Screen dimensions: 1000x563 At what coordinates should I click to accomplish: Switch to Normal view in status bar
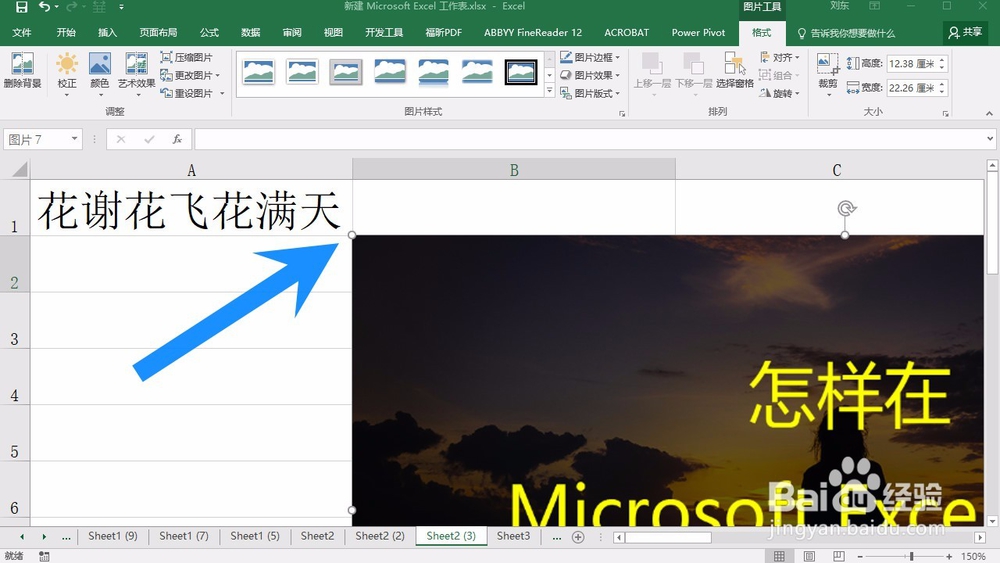click(779, 556)
